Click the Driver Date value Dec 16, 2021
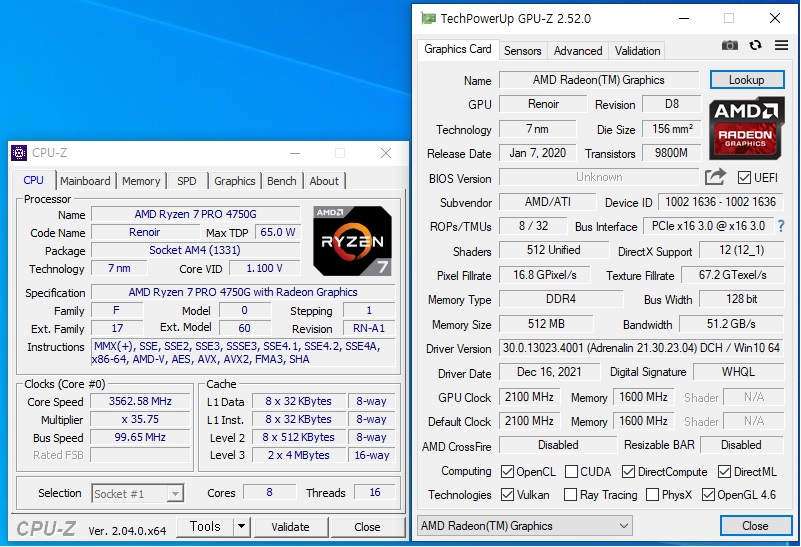801x547 pixels. 549,372
